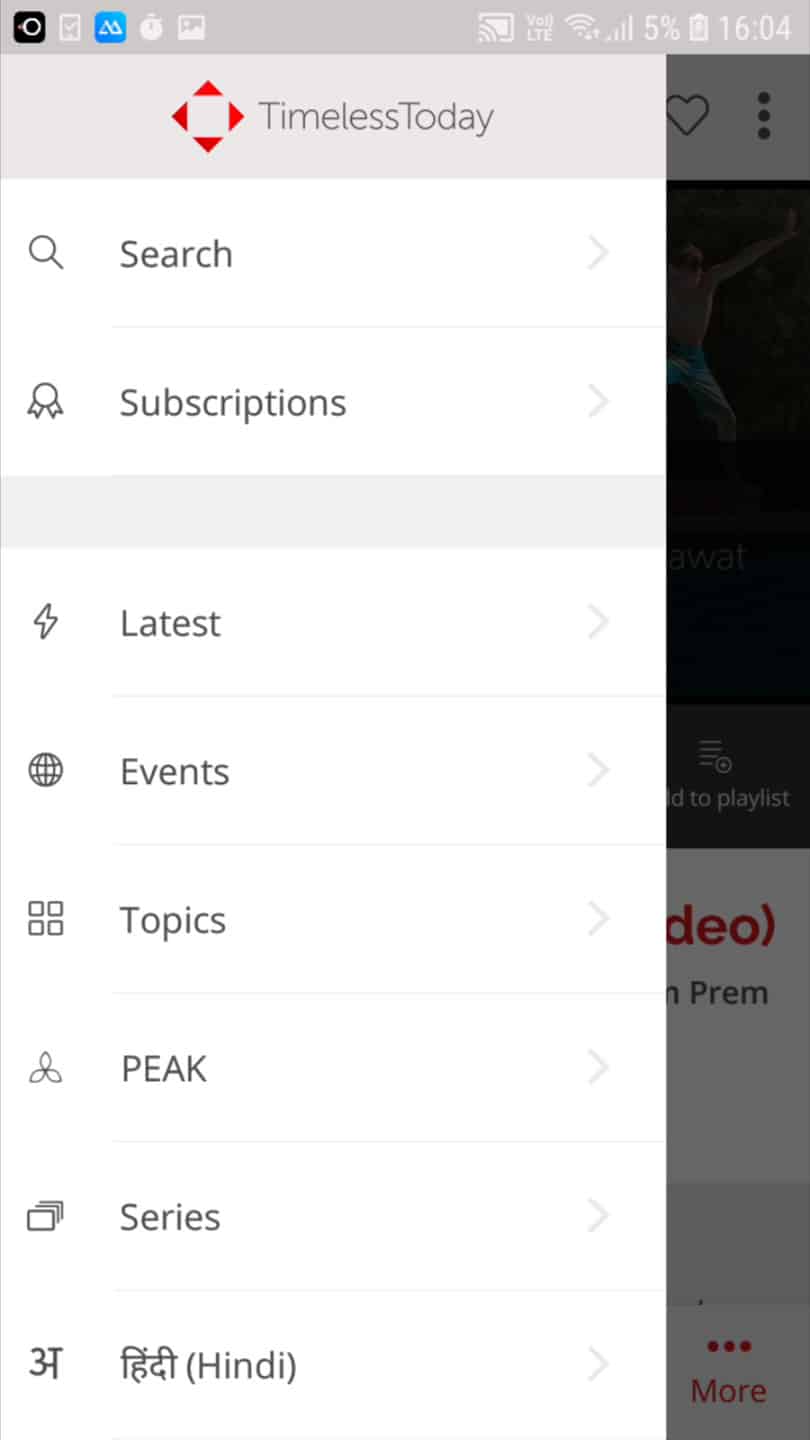This screenshot has width=810, height=1440.
Task: Expand the Subscriptions row chevron
Action: [598, 402]
